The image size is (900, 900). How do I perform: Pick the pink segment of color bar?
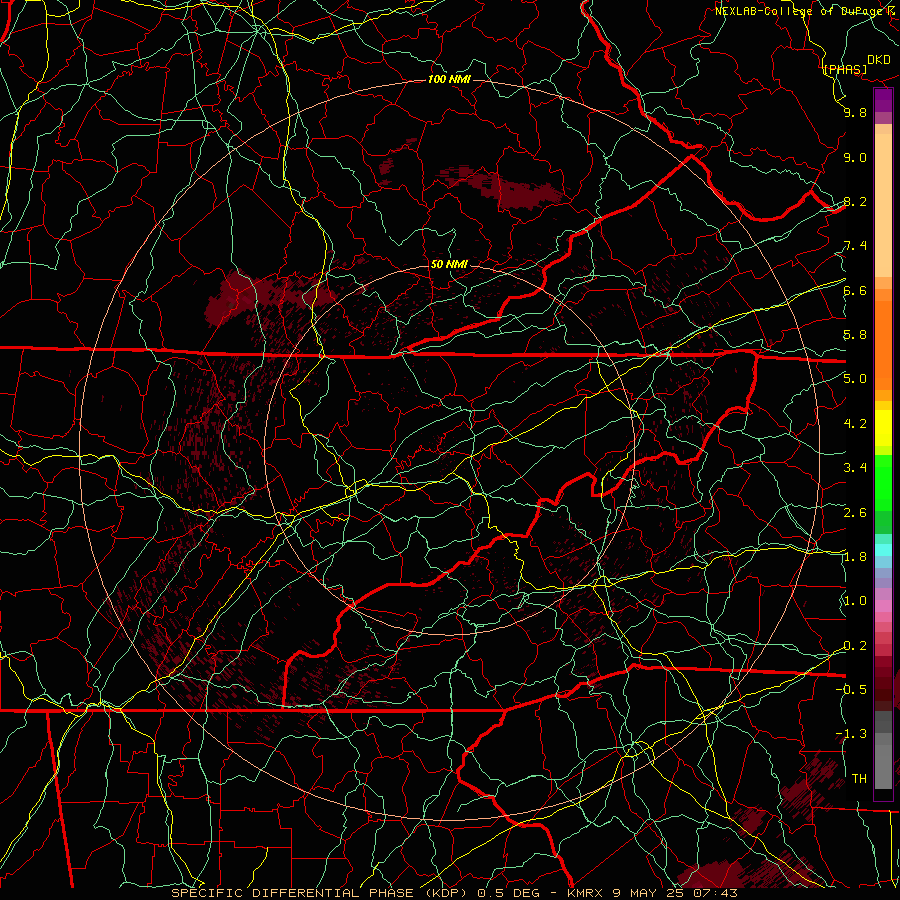(x=883, y=606)
